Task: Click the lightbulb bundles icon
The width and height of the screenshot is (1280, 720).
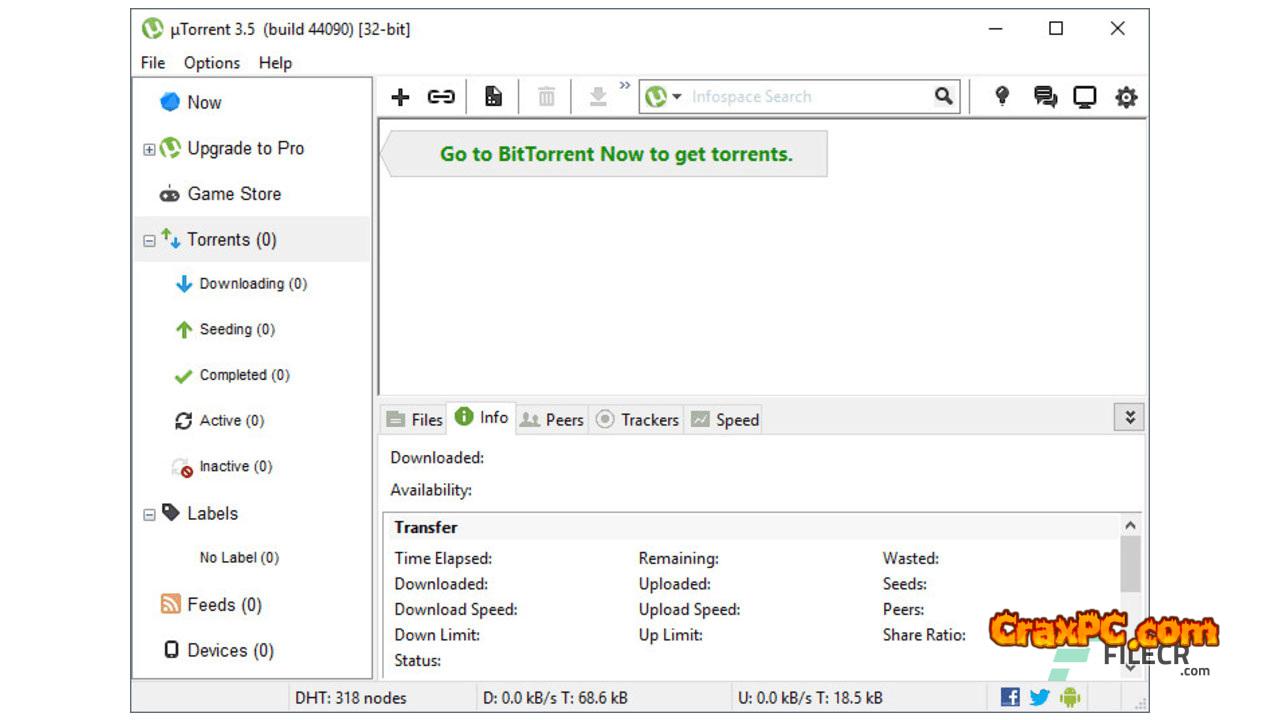Action: (1001, 97)
